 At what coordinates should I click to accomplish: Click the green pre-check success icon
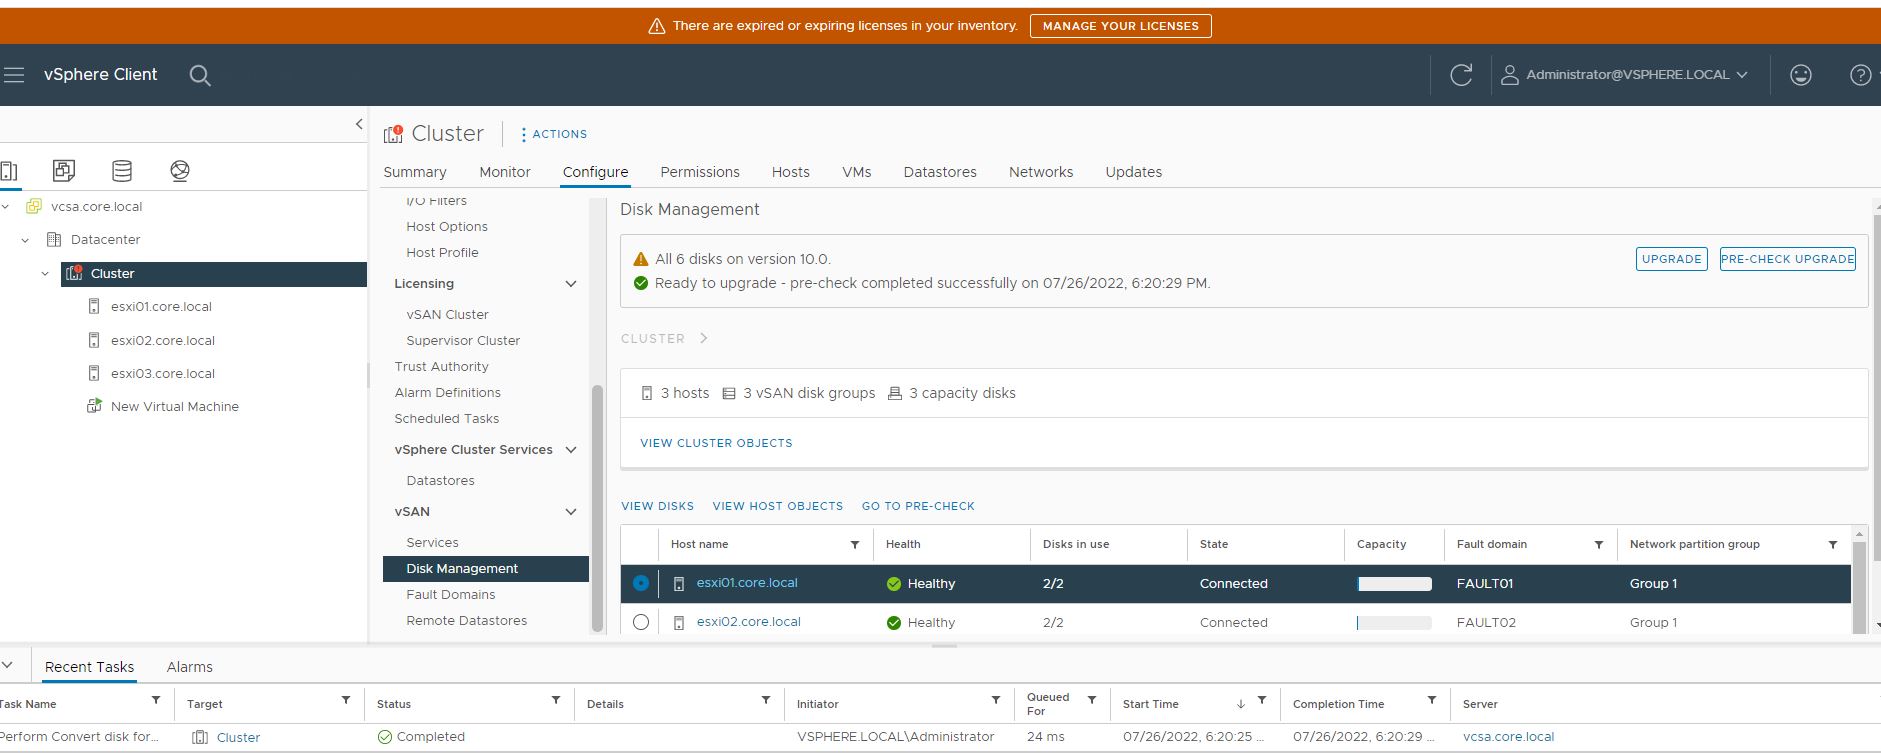pos(641,283)
